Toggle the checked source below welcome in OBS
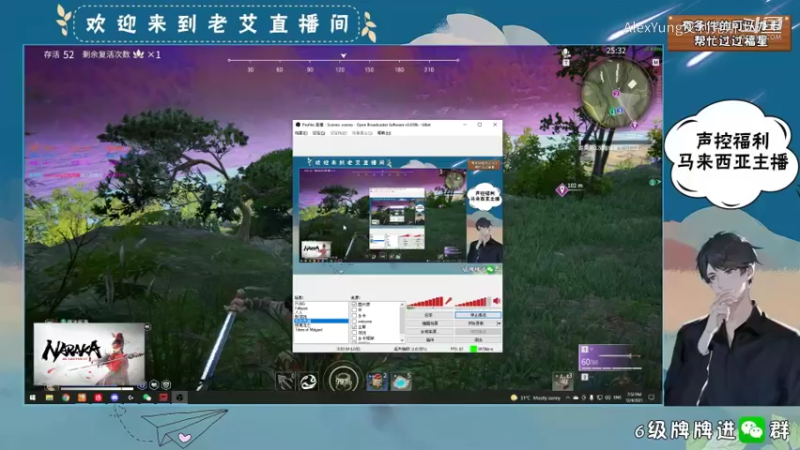This screenshot has width=800, height=450. coord(354,327)
